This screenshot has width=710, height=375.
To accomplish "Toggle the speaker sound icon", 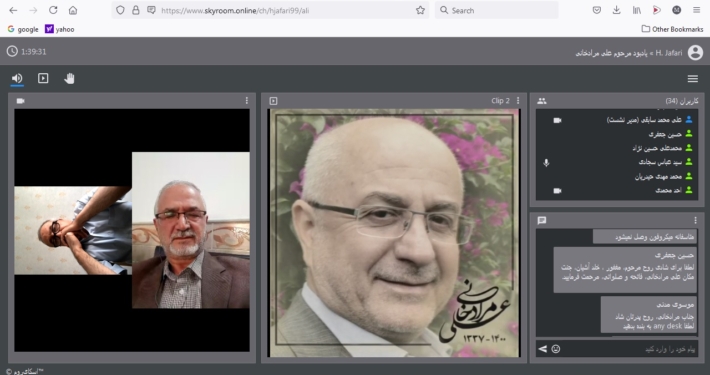I will click(17, 78).
